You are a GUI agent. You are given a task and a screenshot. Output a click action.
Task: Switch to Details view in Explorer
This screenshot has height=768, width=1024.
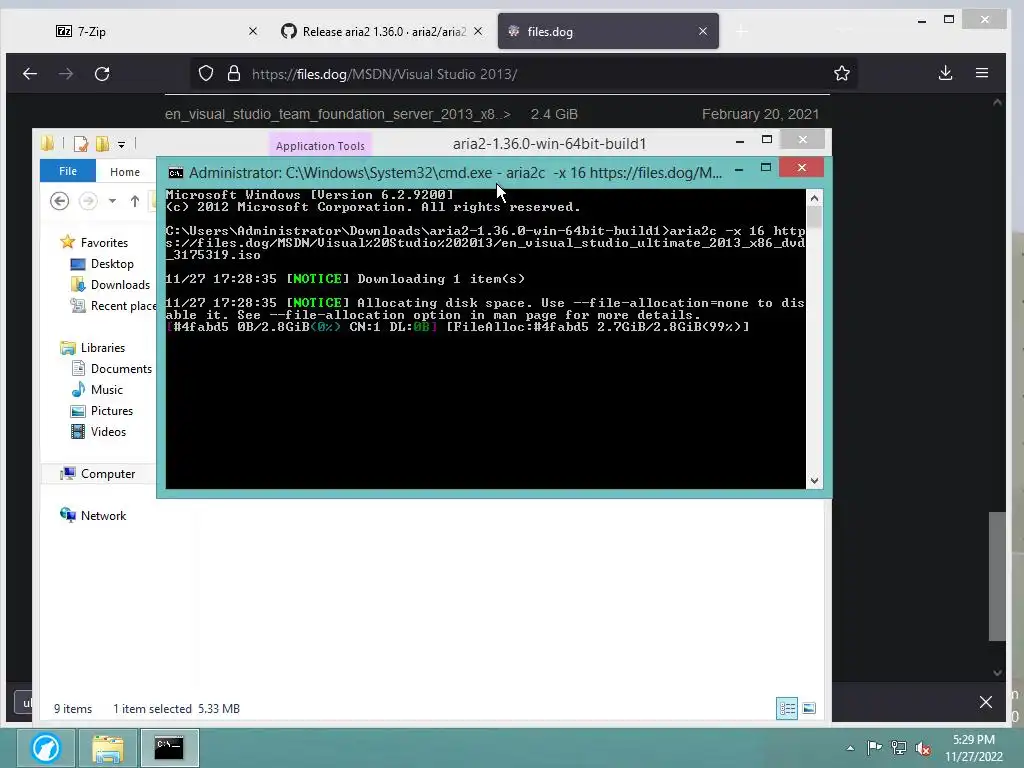787,709
